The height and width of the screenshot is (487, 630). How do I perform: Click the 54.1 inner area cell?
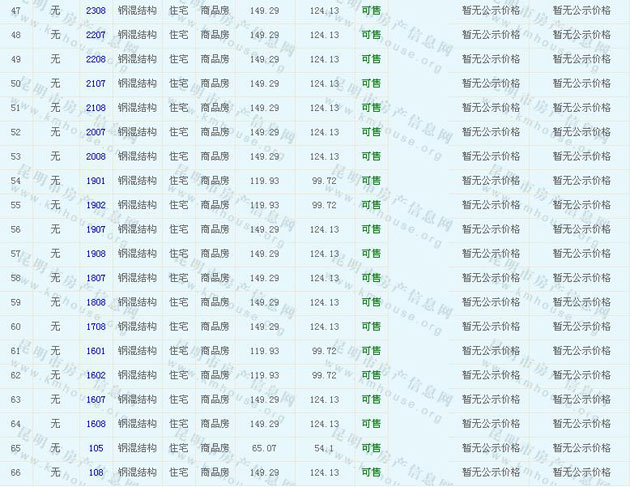pyautogui.click(x=324, y=448)
